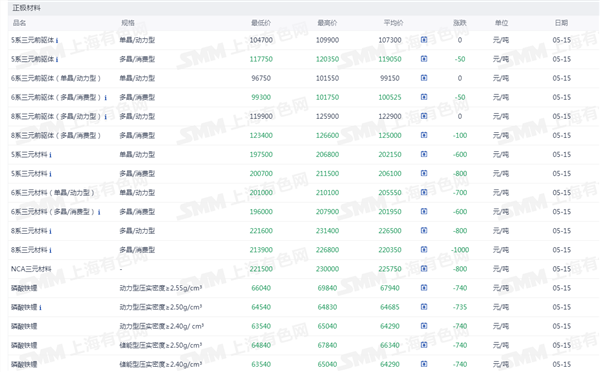Click the 最低价 column header
Screen dimensions: 600x372
pos(261,23)
